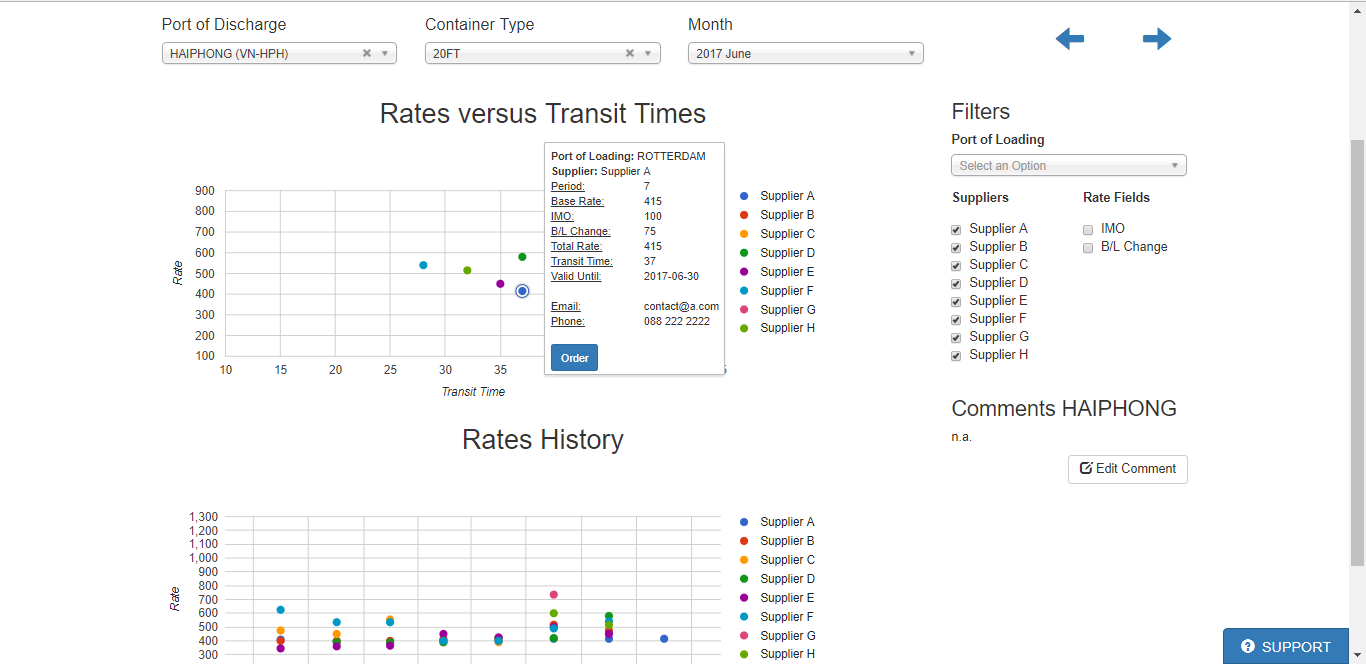Click Supplier G legend in Rates versus Transit Times

tap(777, 310)
